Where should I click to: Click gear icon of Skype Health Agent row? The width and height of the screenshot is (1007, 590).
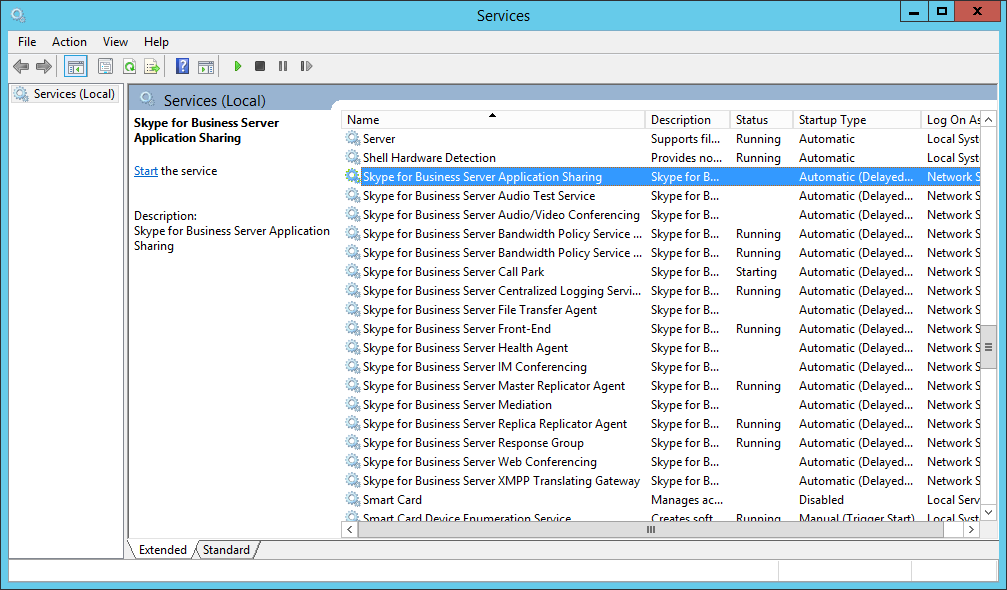click(353, 347)
